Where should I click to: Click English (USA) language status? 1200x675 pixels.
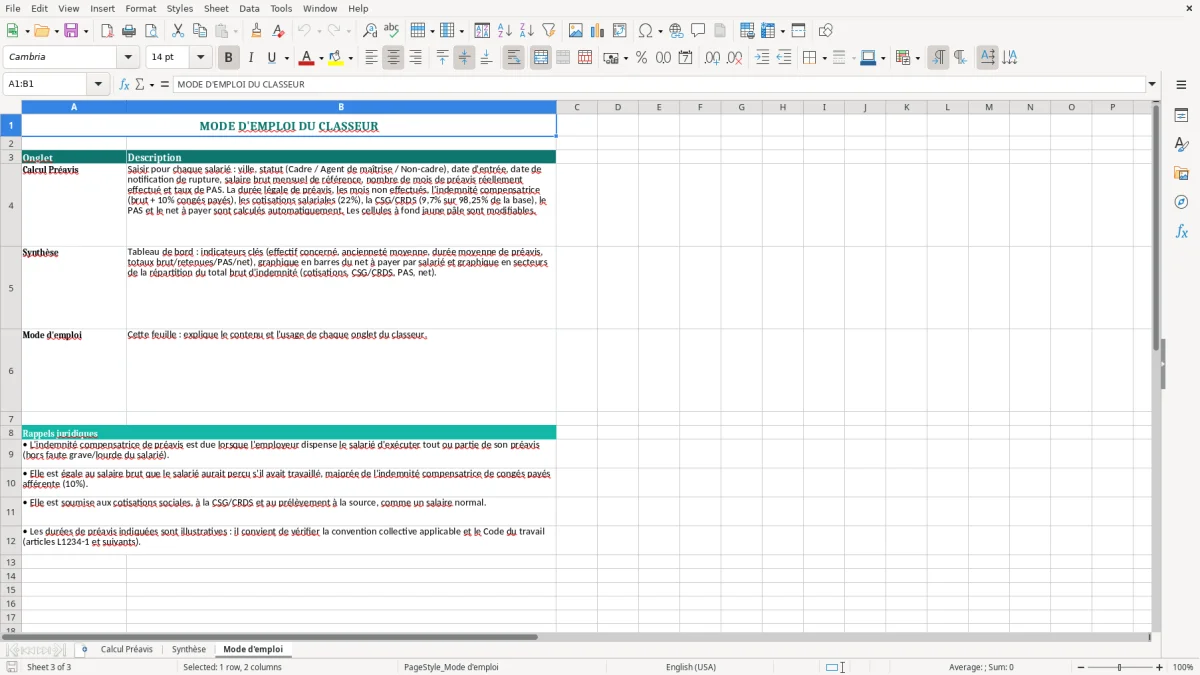pos(691,667)
